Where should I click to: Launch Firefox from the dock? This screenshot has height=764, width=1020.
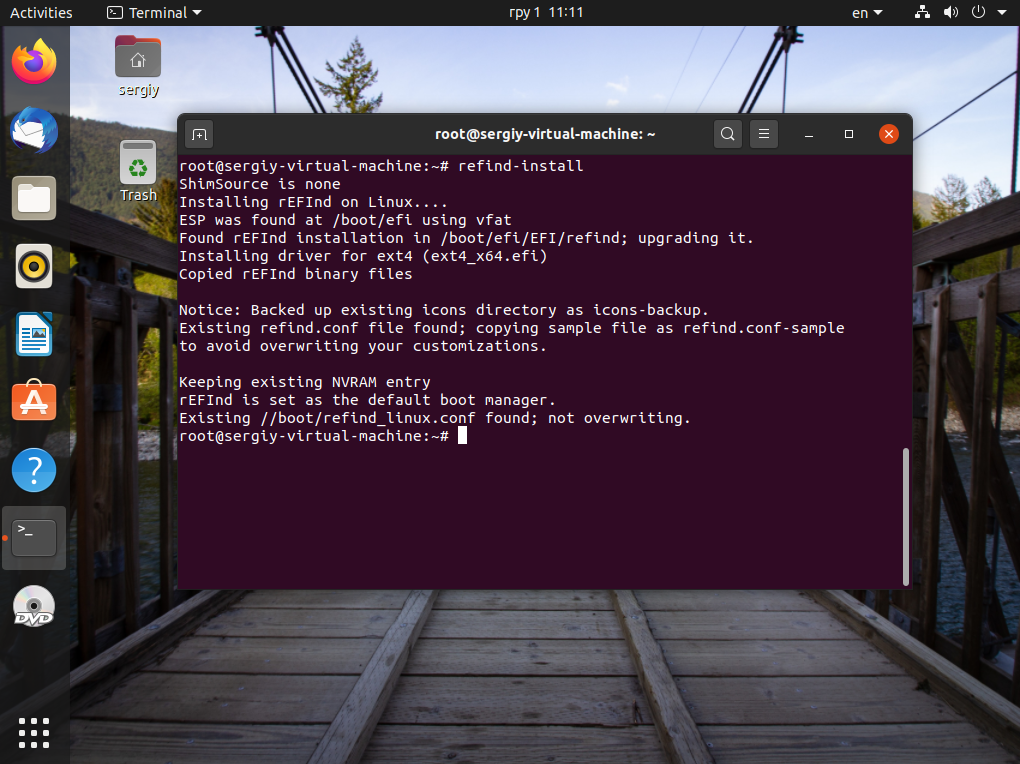coord(34,62)
